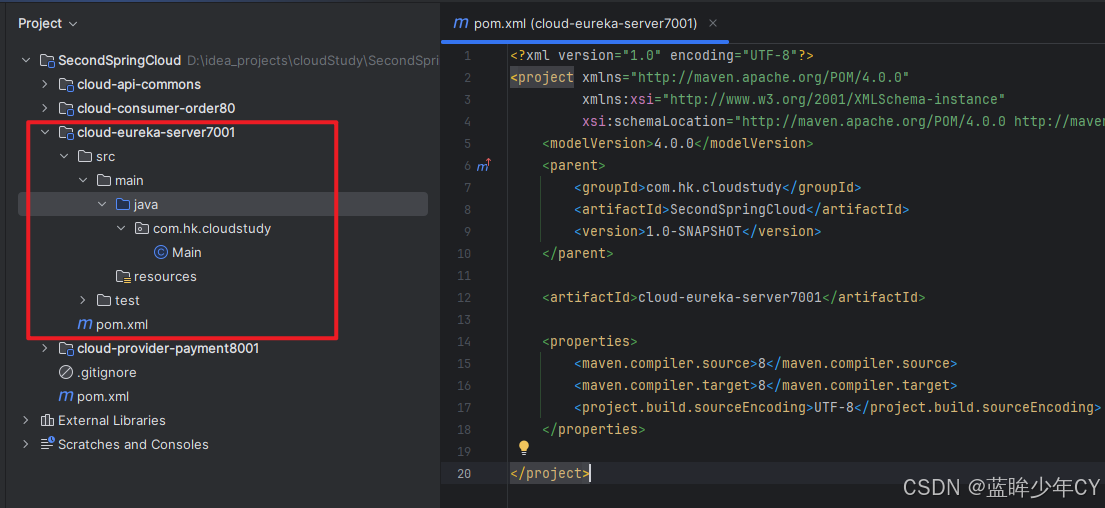
Task: Collapse the main folder chevron
Action: tap(83, 180)
